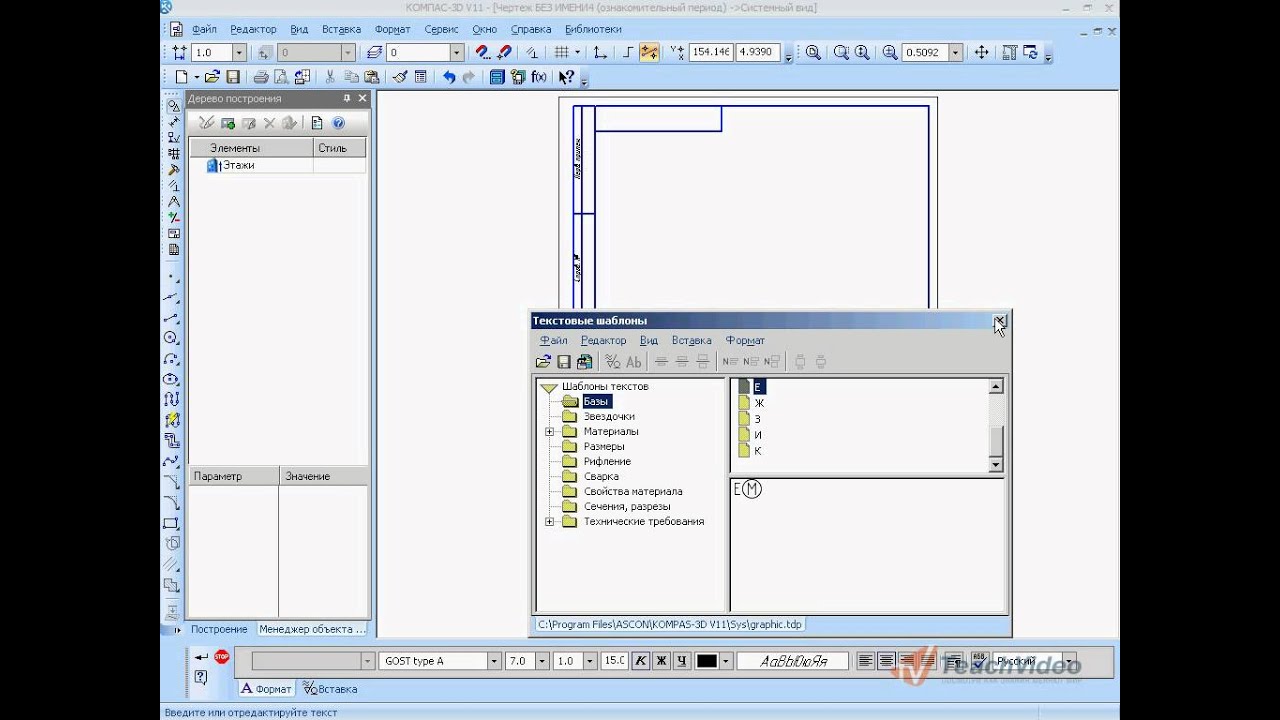Select the circle tool in left toolbar
Image resolution: width=1280 pixels, height=720 pixels.
pyautogui.click(x=172, y=338)
